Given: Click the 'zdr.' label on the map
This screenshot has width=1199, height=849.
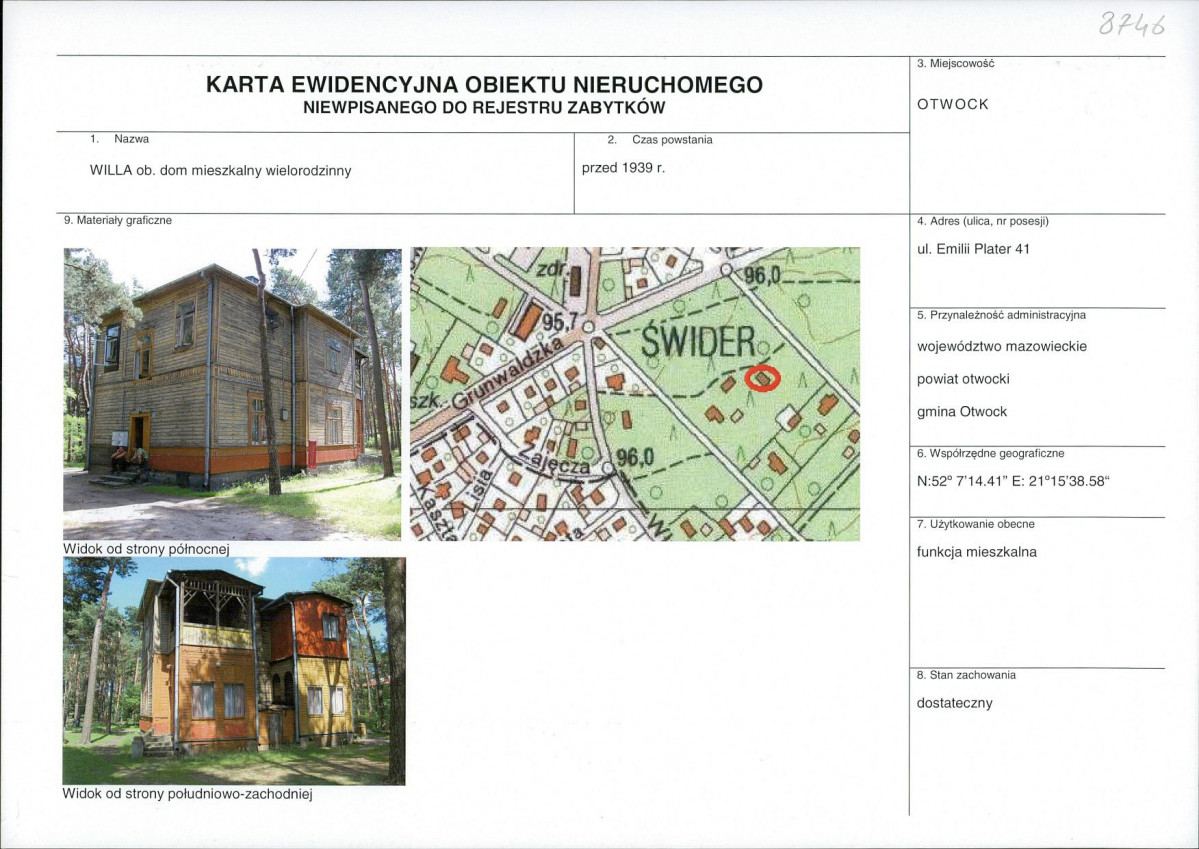Looking at the screenshot, I should (x=549, y=269).
